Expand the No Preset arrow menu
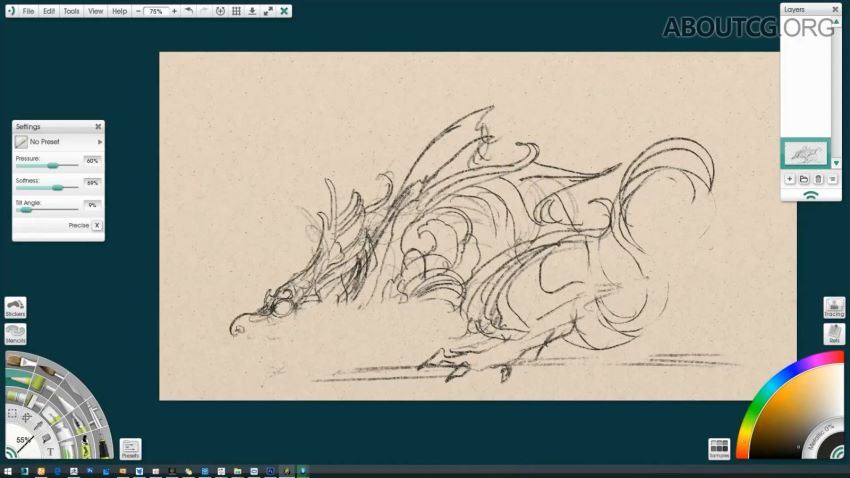The height and width of the screenshot is (478, 850). tap(99, 142)
